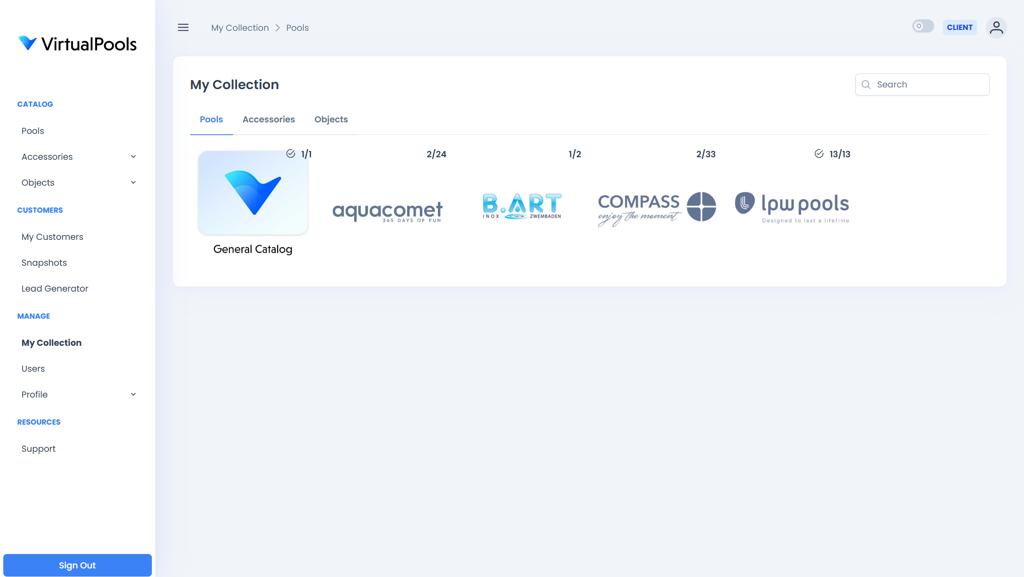Click the search magnifier icon
This screenshot has width=1024, height=577.
pyautogui.click(x=866, y=85)
